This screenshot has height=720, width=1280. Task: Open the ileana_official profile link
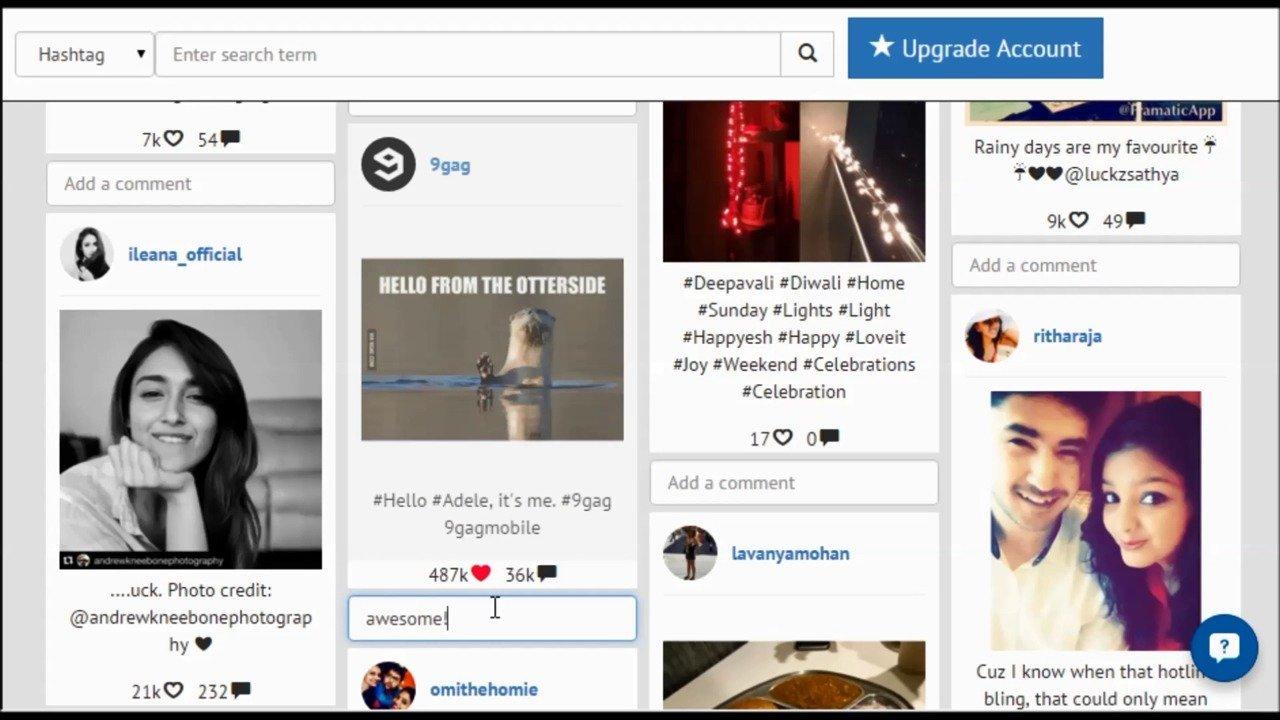[x=185, y=254]
